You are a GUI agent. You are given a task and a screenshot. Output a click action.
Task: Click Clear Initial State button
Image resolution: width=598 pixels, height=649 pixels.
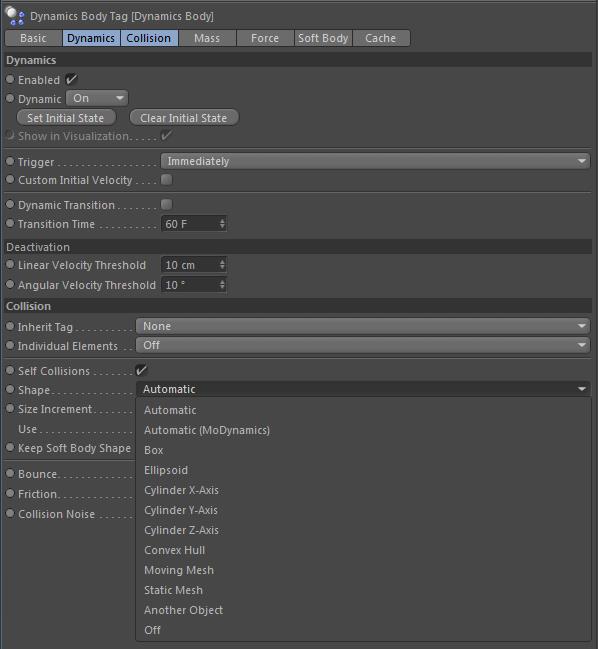tap(184, 118)
